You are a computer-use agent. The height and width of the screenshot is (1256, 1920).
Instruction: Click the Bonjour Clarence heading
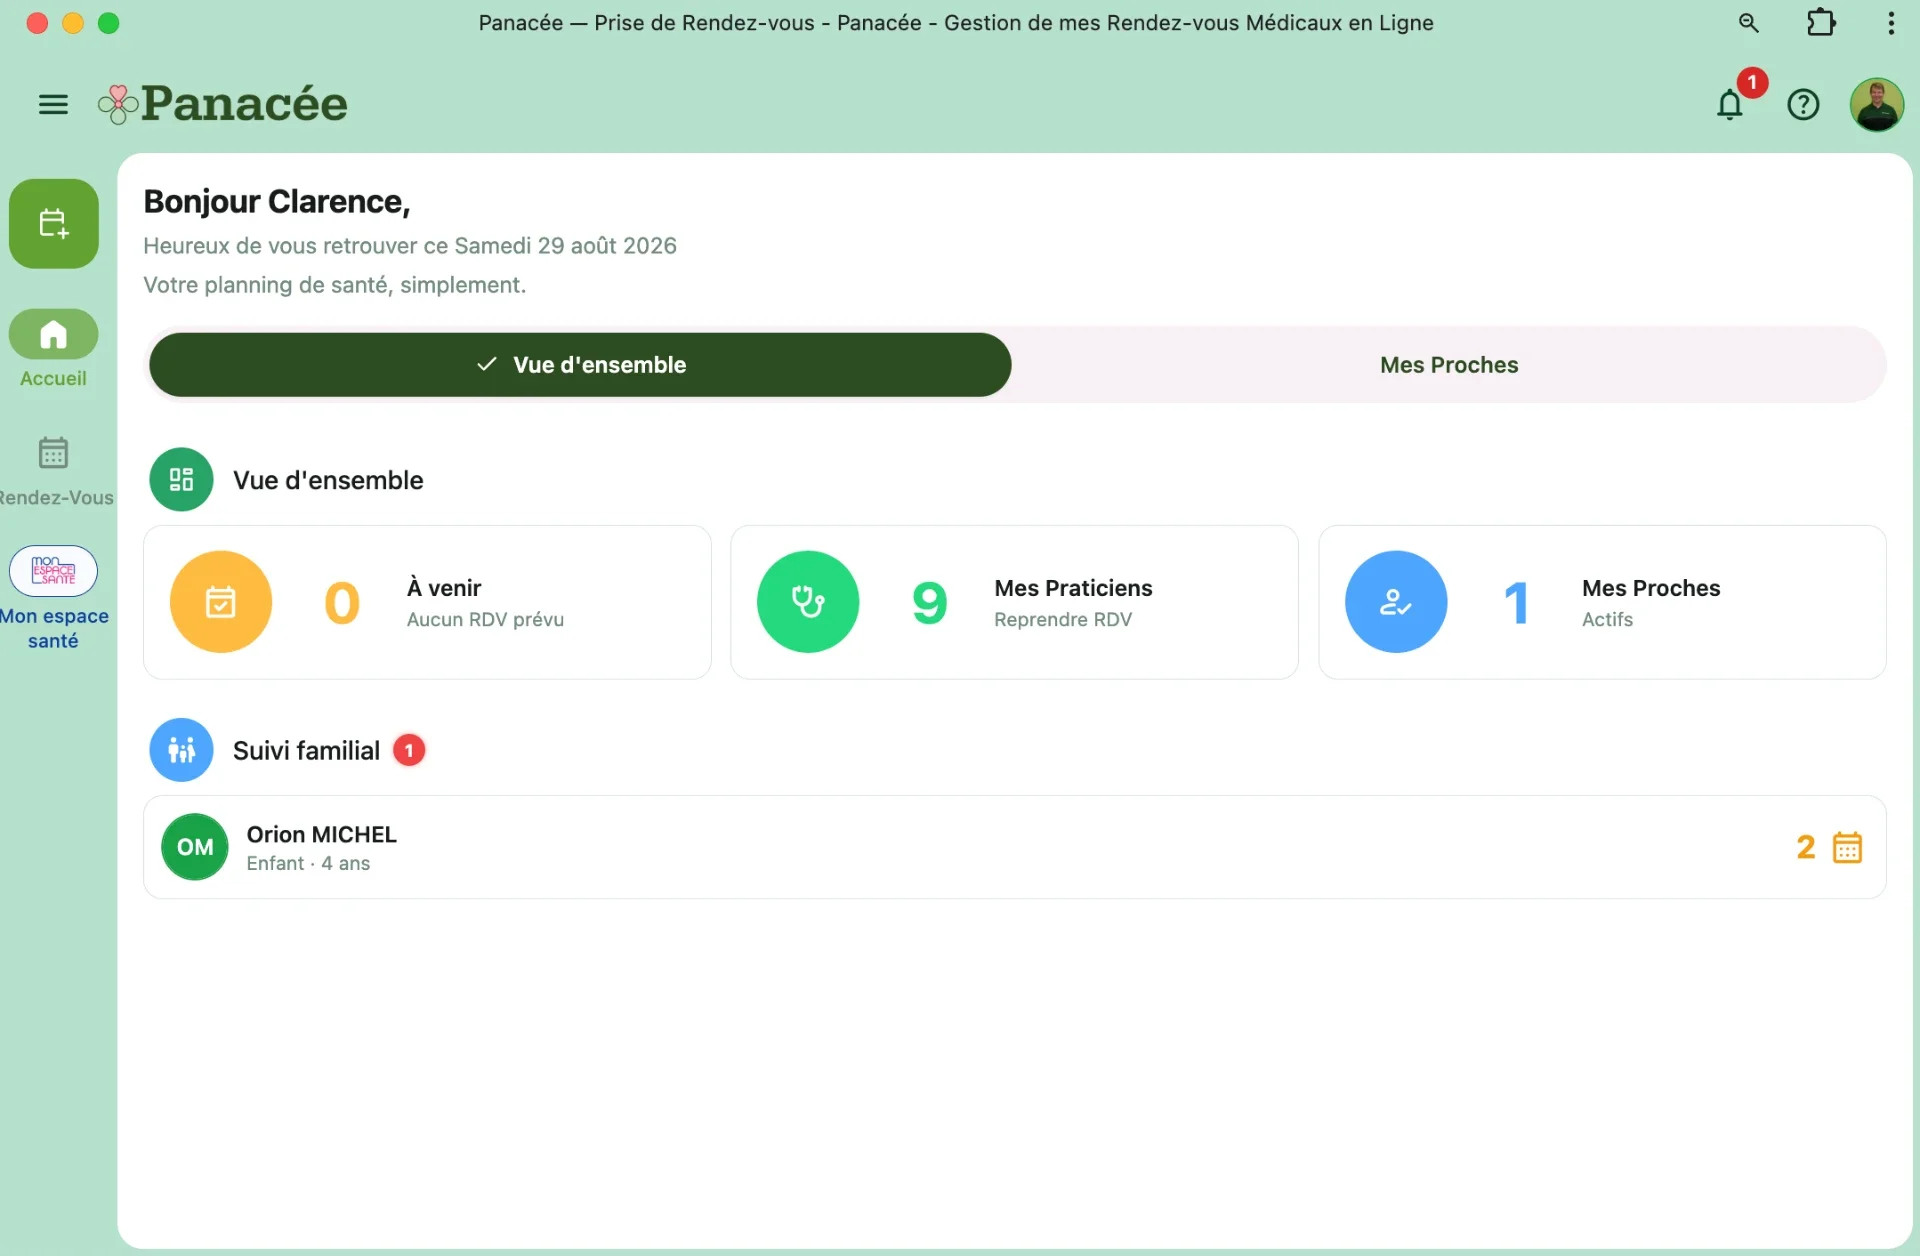point(277,202)
